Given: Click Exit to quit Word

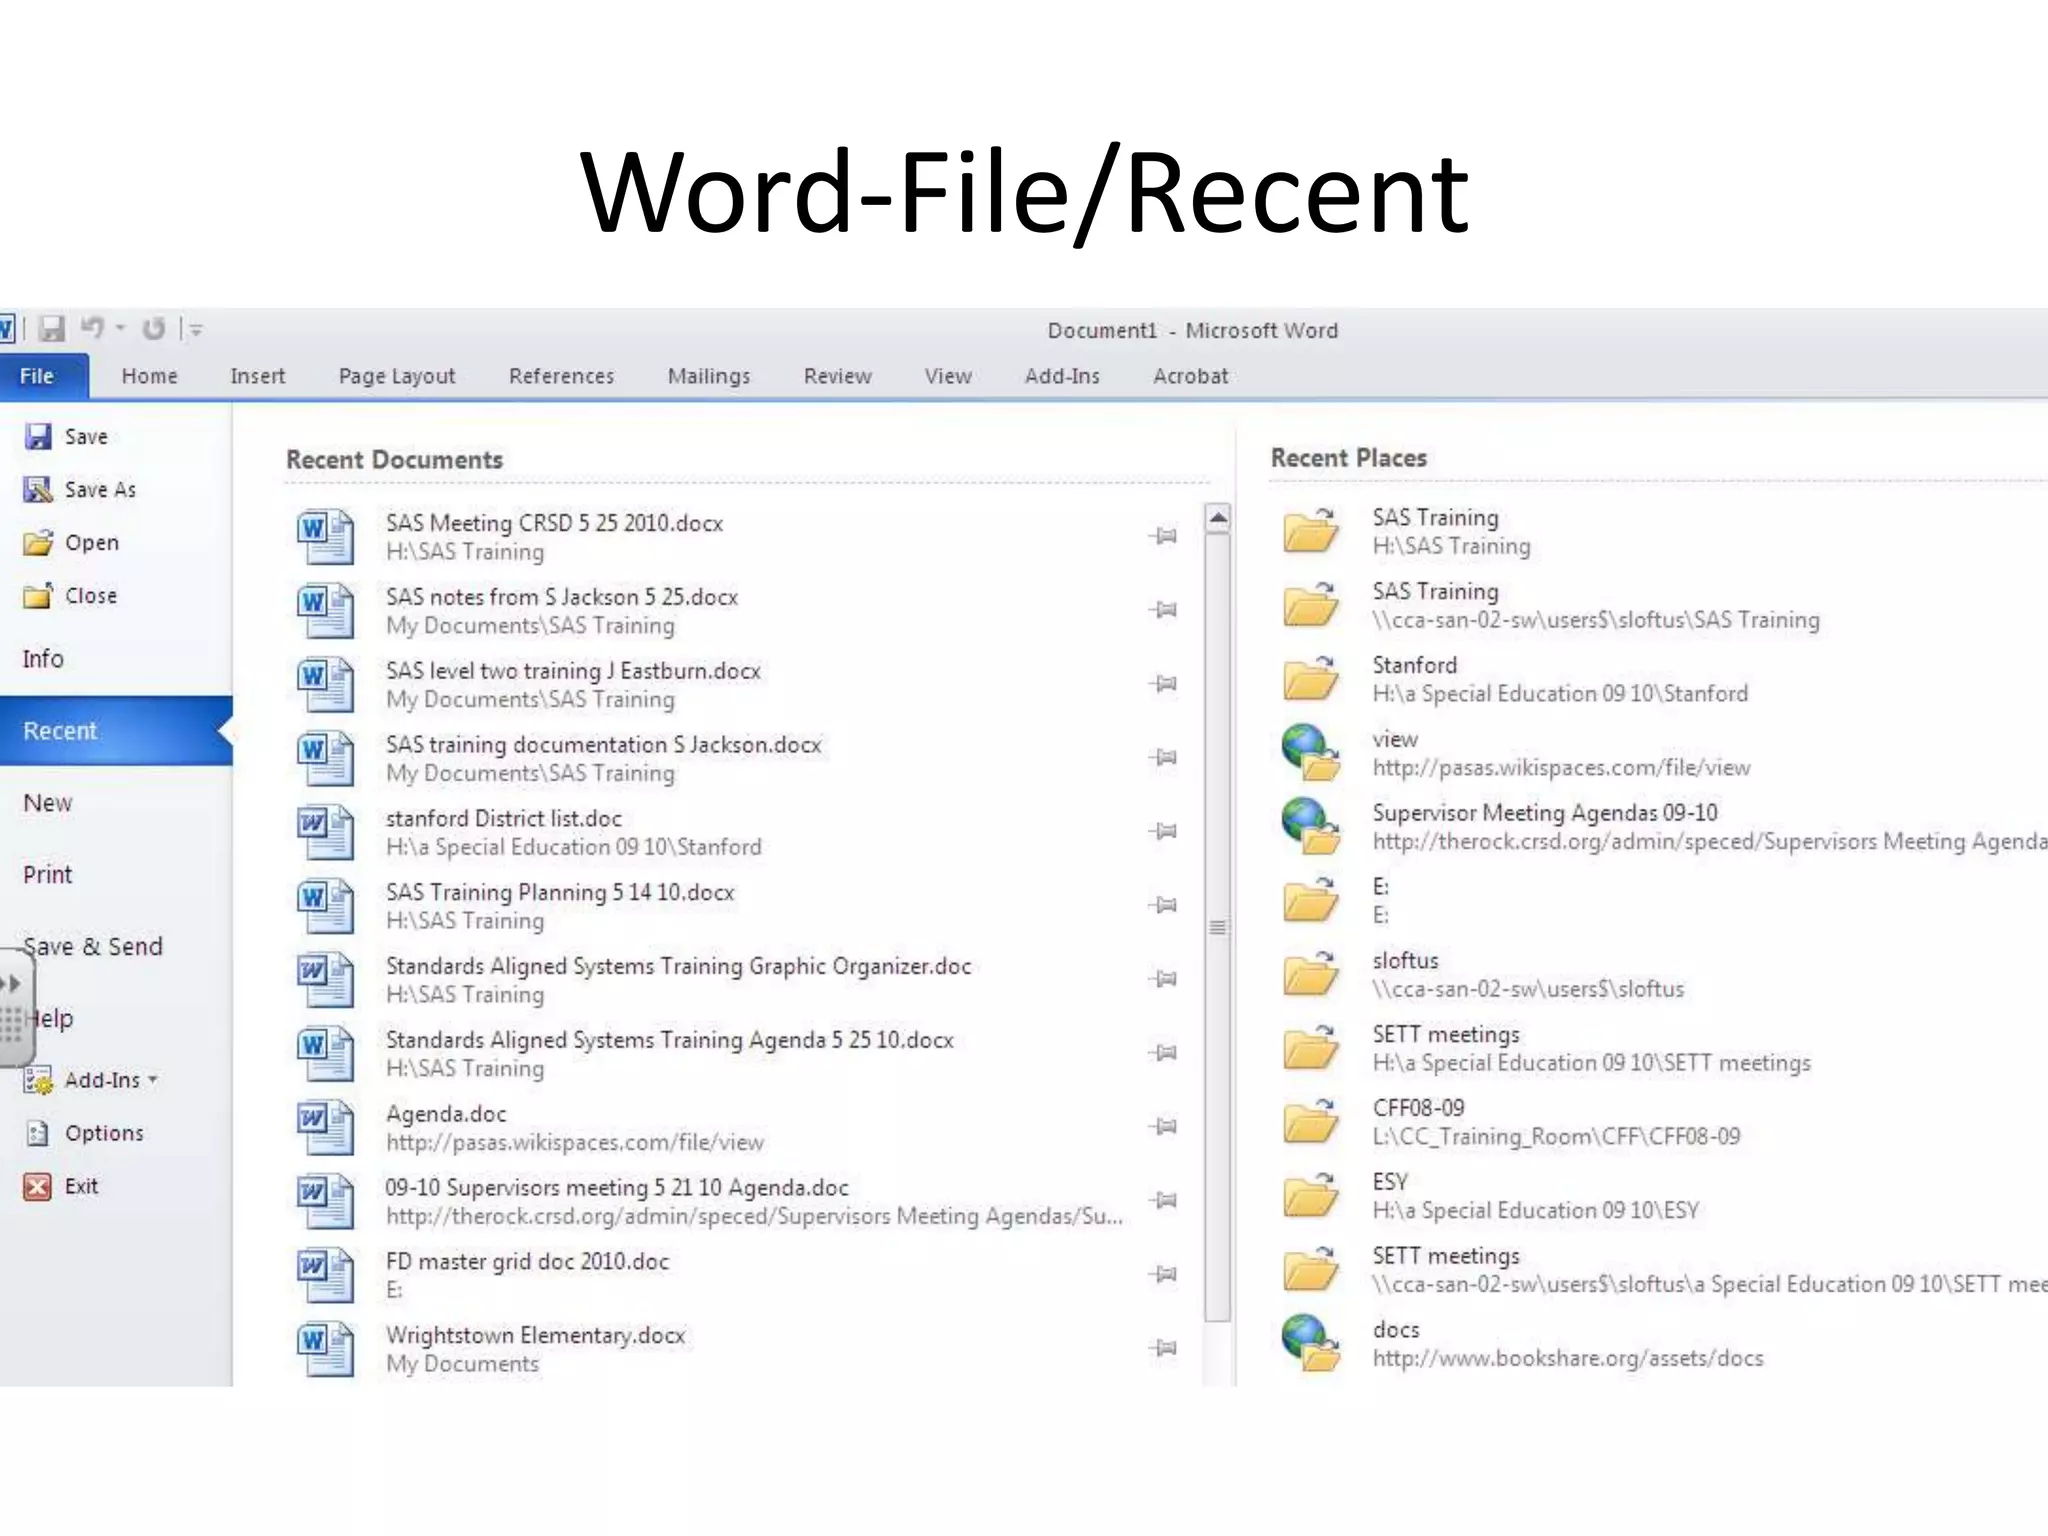Looking at the screenshot, I should (61, 1186).
